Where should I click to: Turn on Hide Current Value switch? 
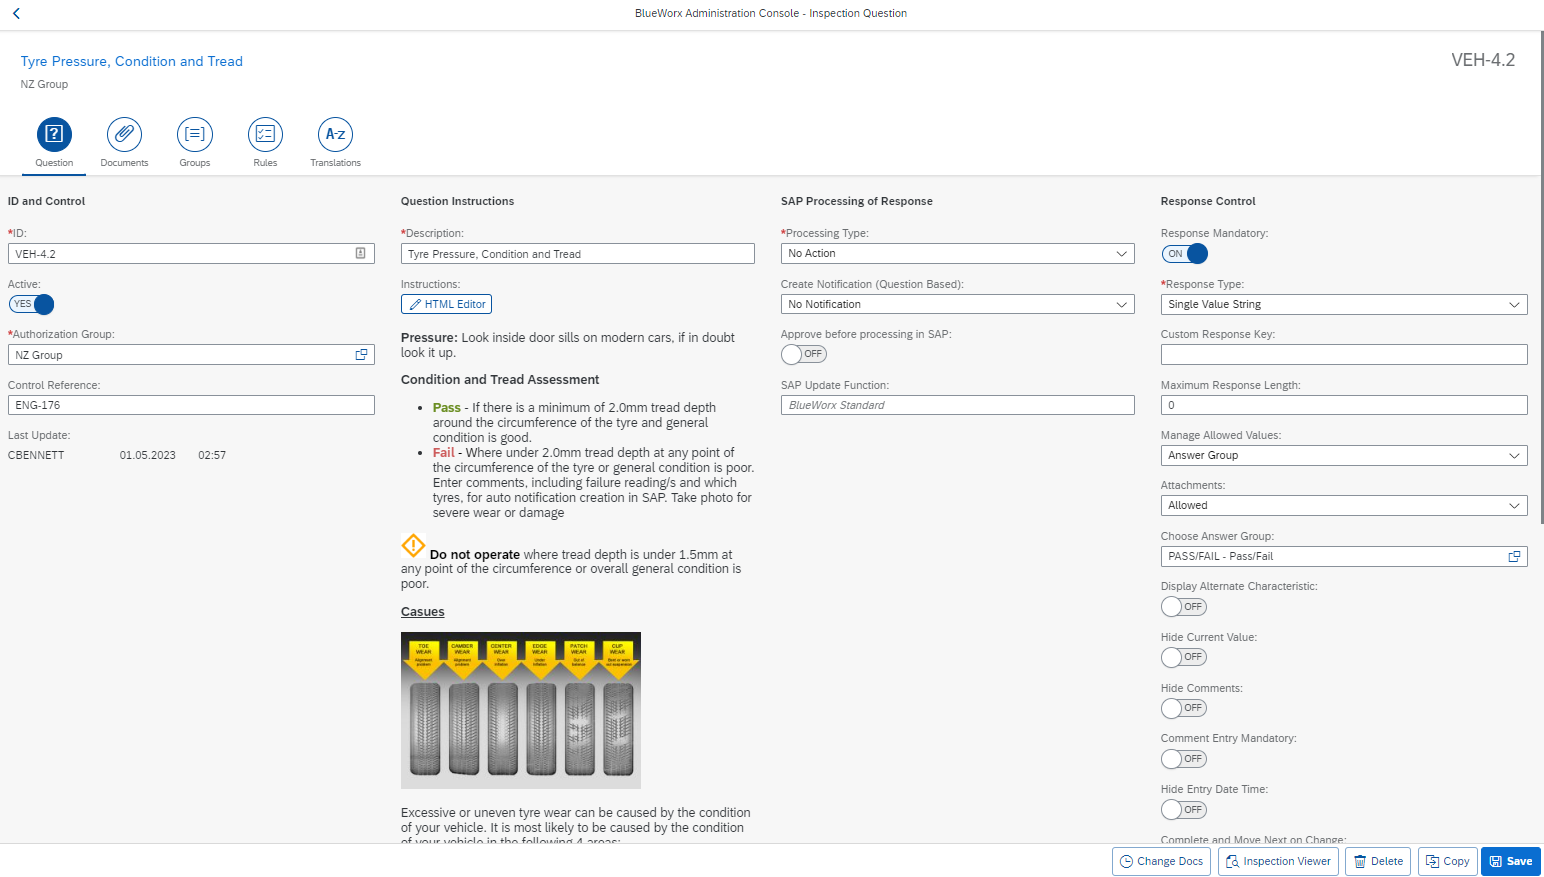click(1184, 657)
